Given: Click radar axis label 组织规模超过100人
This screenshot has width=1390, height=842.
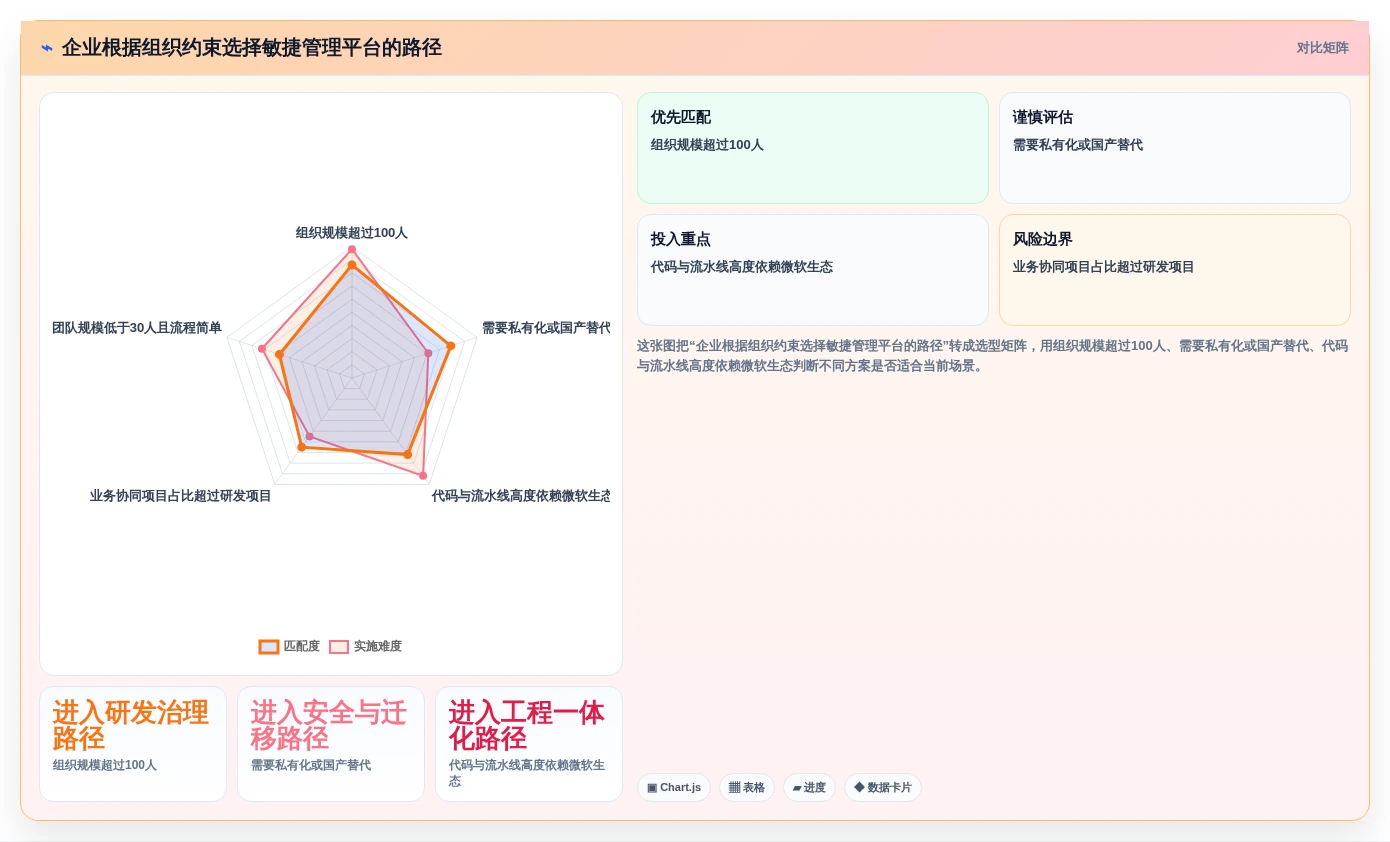Looking at the screenshot, I should pyautogui.click(x=352, y=233).
